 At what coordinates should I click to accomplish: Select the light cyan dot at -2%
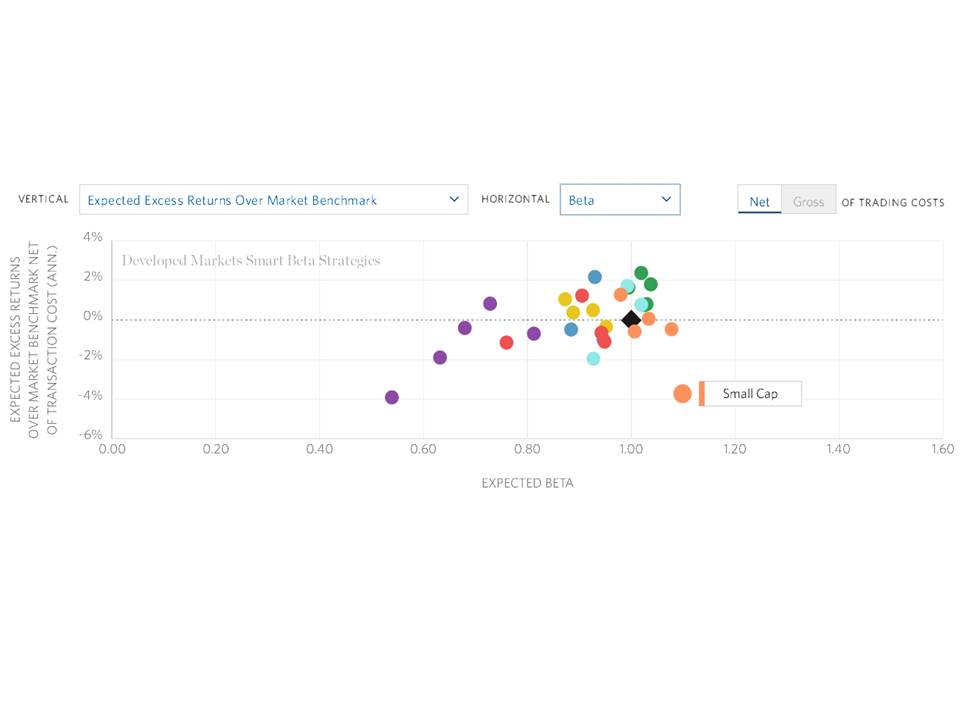593,358
